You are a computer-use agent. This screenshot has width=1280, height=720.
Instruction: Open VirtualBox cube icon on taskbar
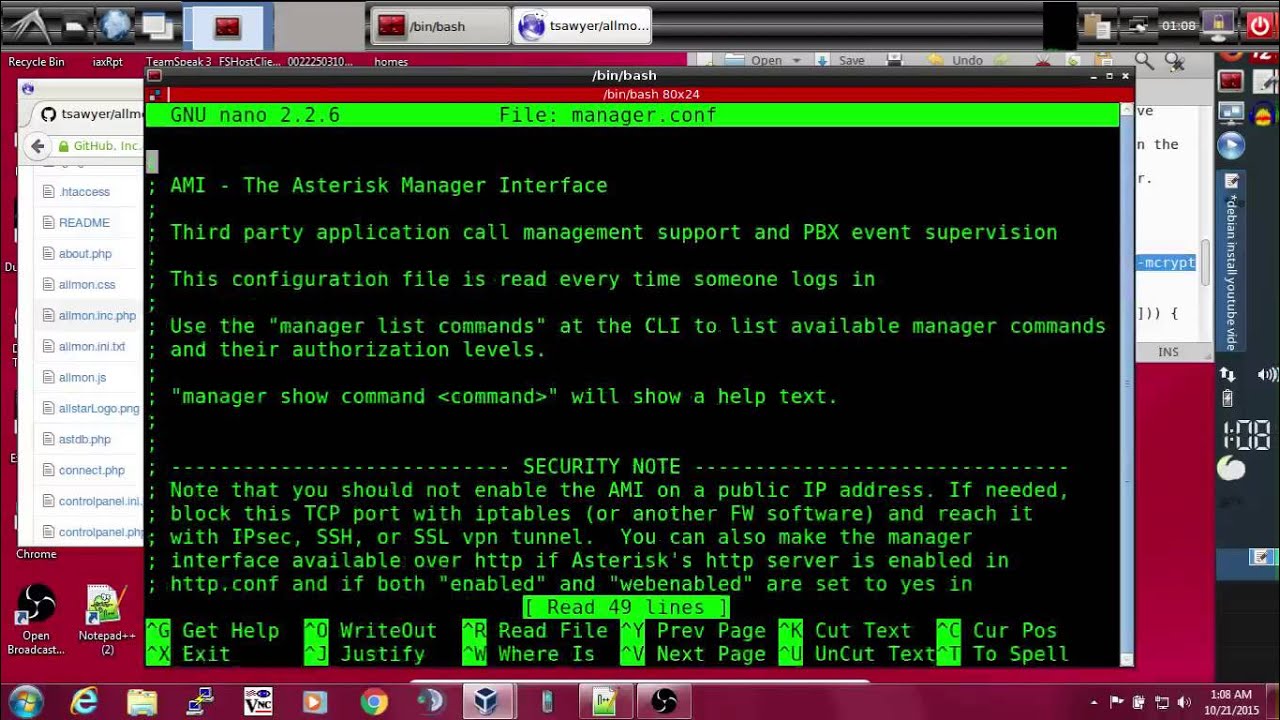tap(487, 702)
